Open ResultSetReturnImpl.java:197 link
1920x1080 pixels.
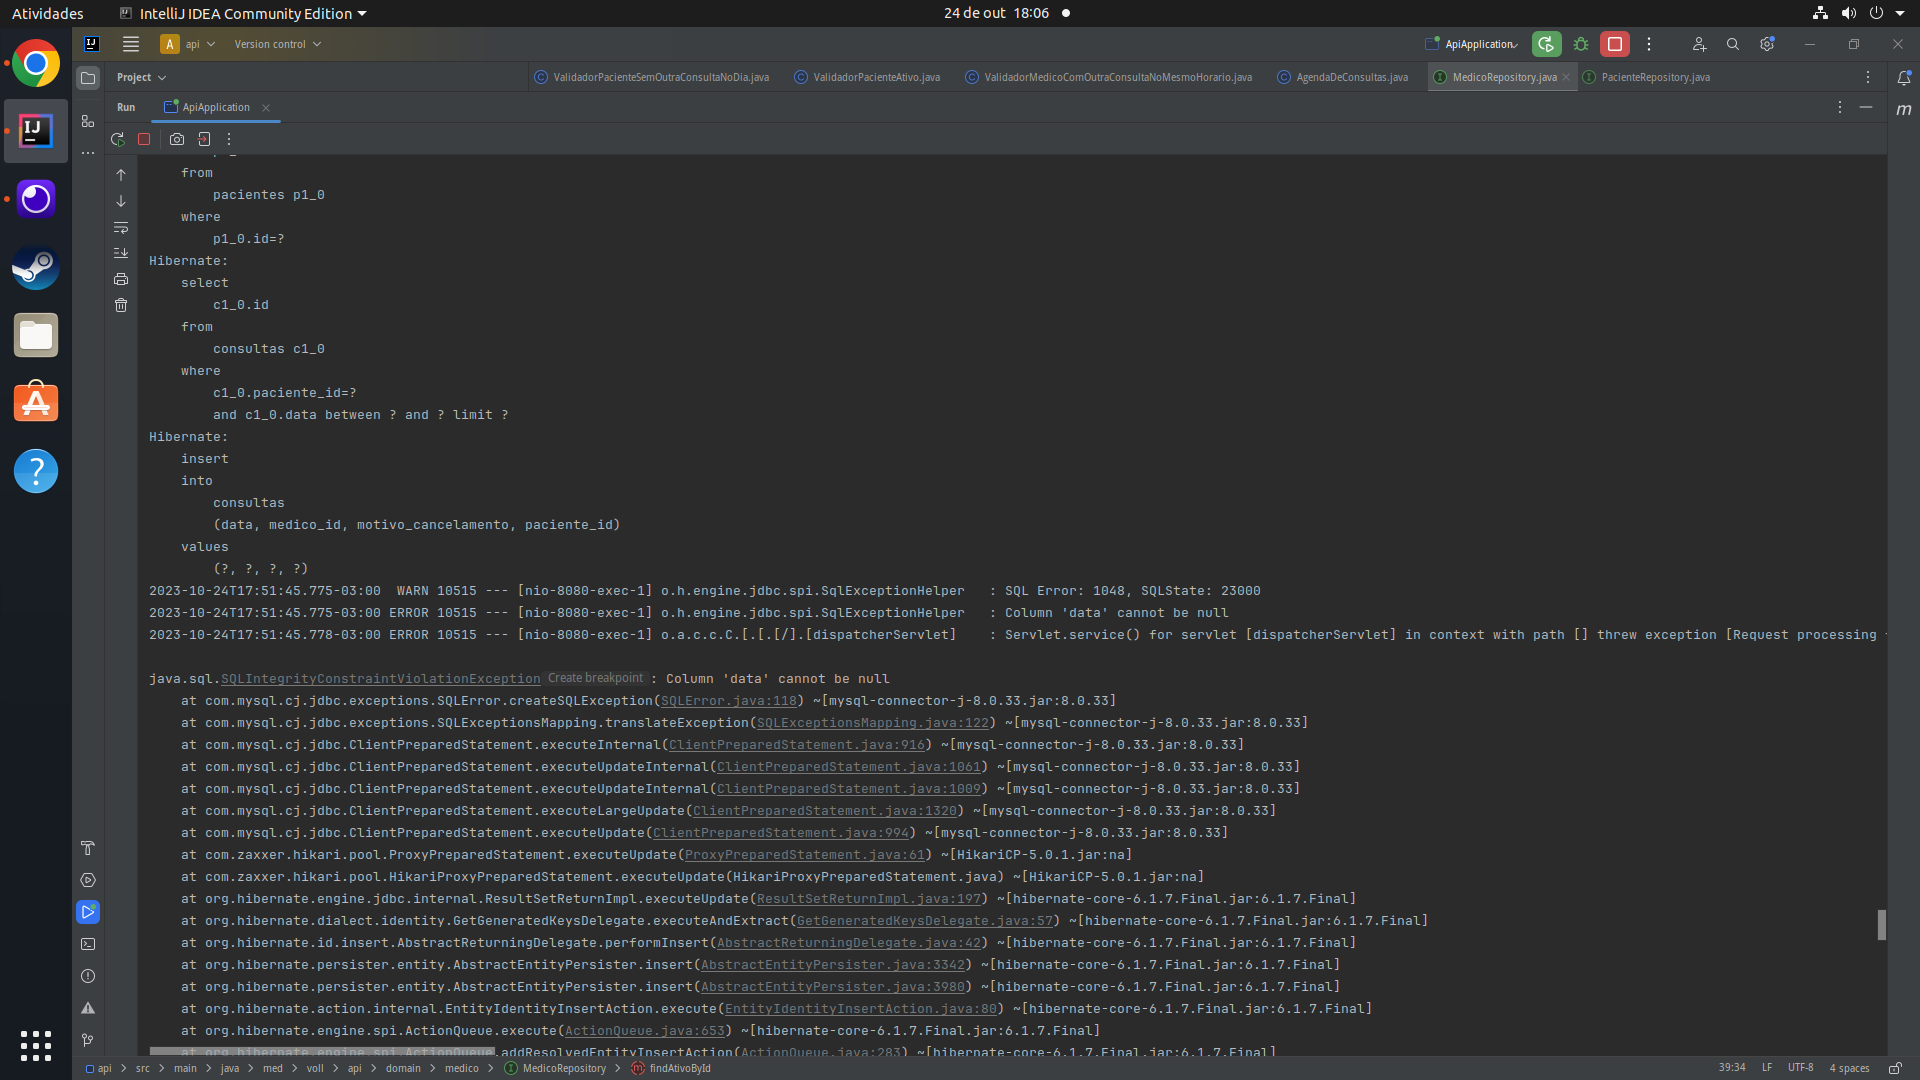[869, 899]
